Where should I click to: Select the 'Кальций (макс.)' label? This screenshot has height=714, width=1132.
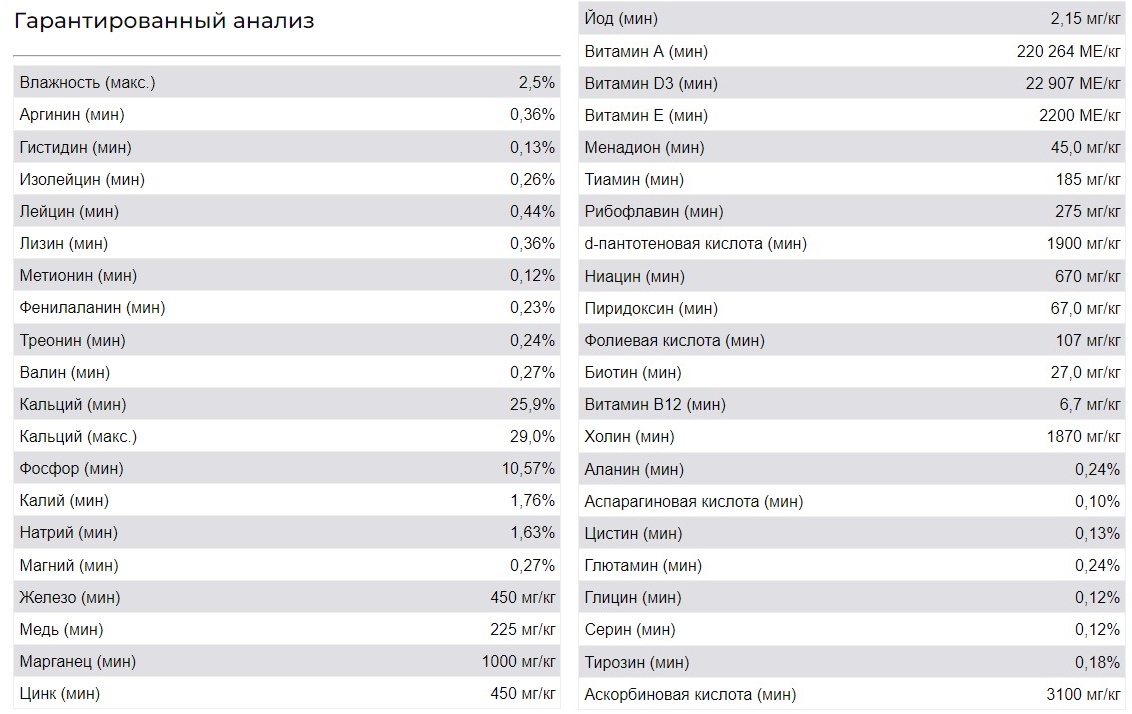tap(78, 437)
